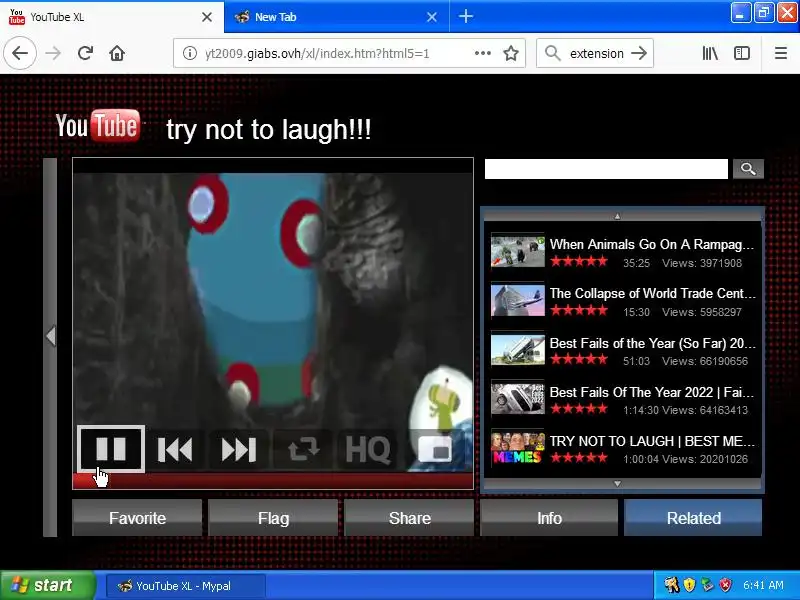
Task: Go to the browser home page
Action: (x=117, y=53)
